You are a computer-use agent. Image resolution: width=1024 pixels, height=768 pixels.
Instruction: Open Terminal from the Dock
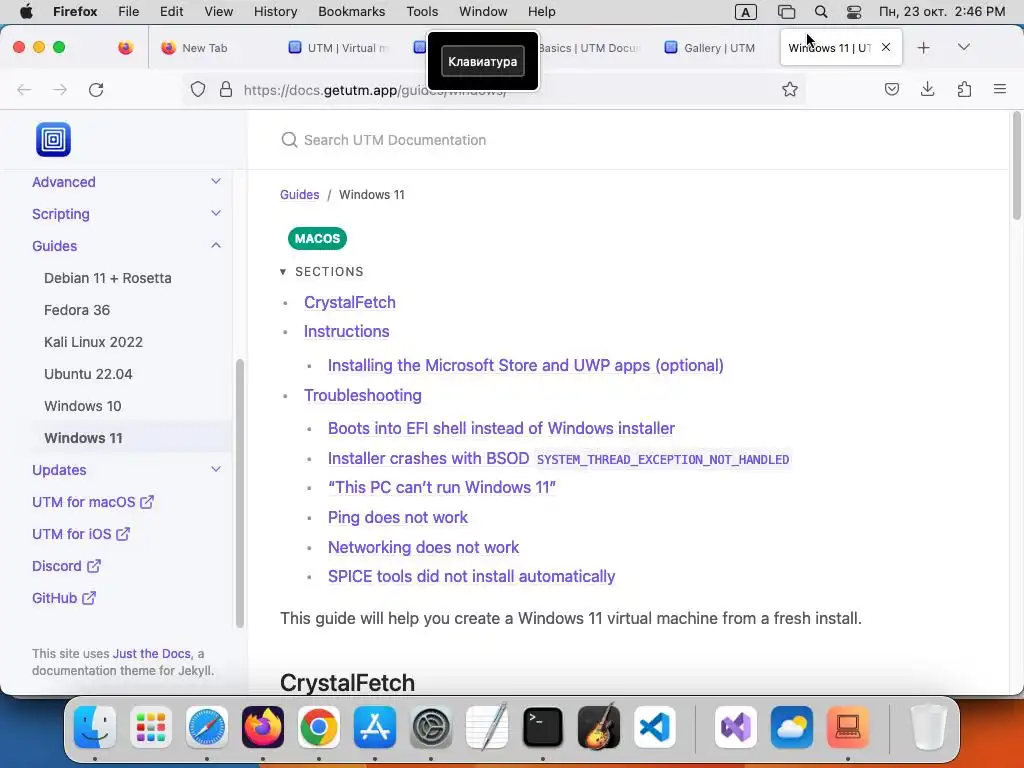click(x=543, y=727)
